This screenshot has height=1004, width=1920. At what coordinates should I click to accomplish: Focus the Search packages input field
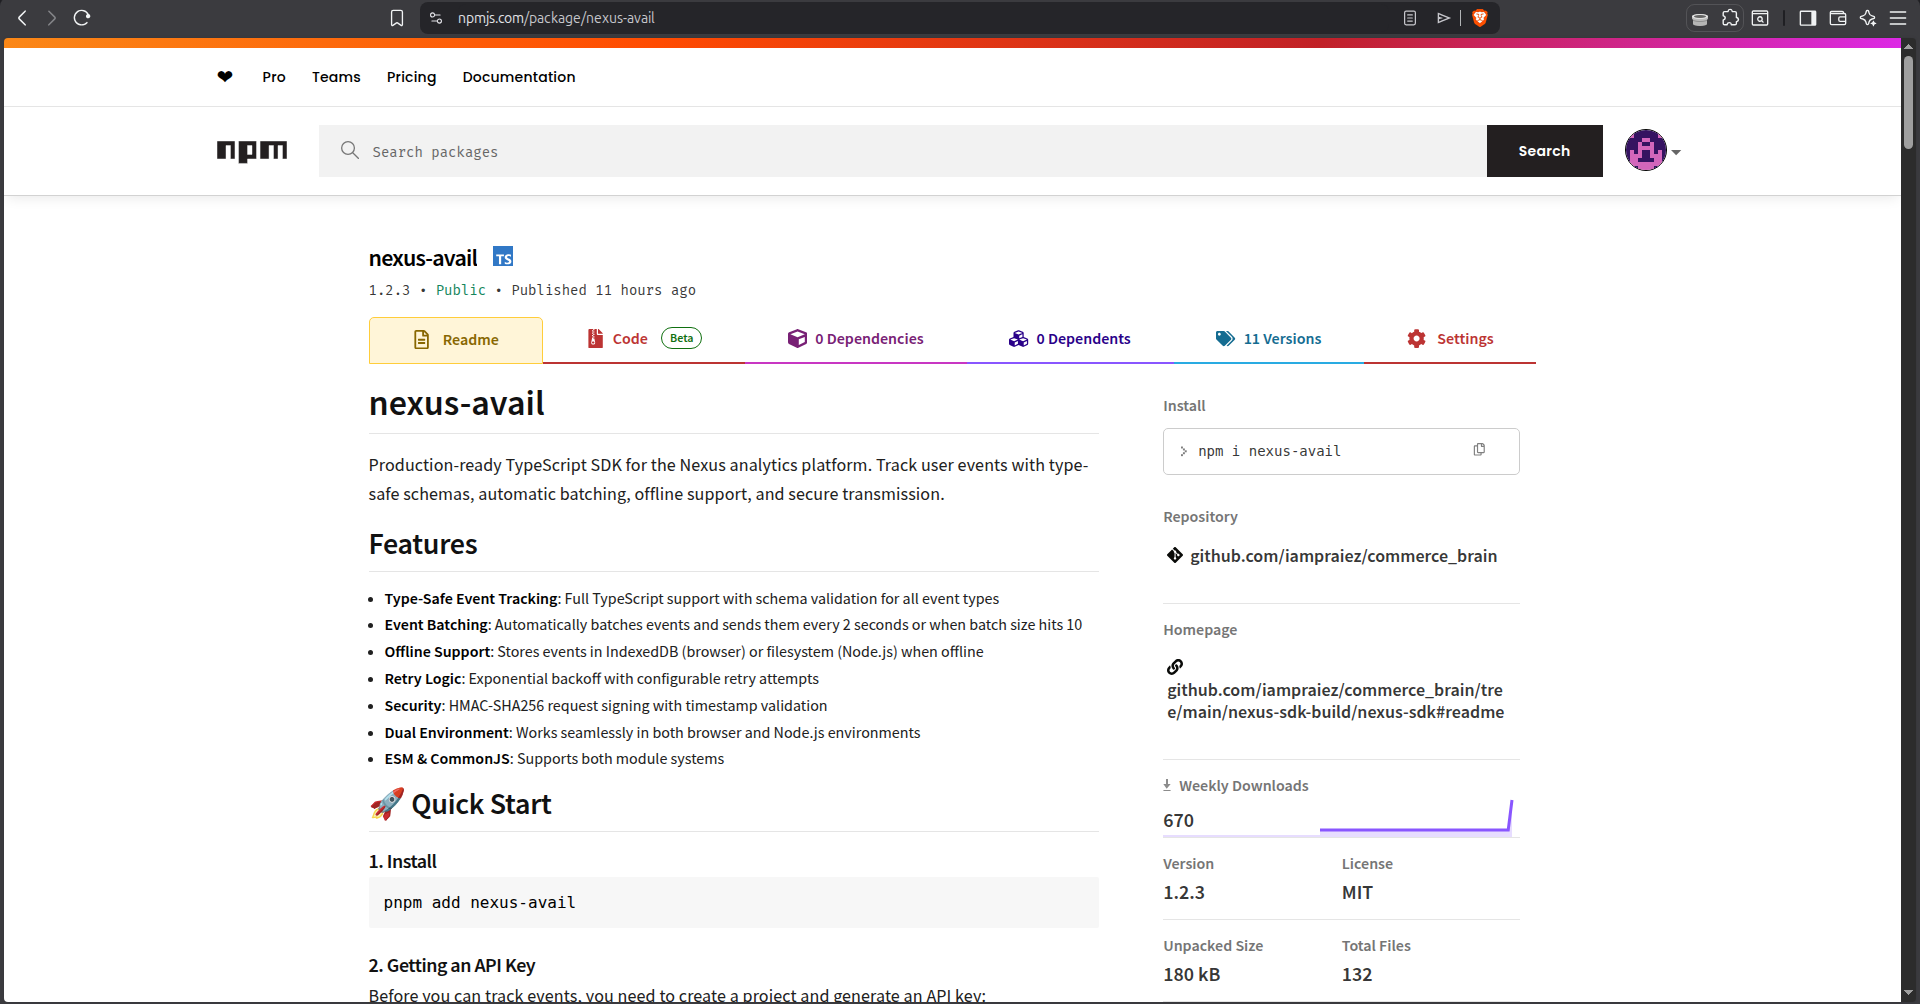tap(902, 151)
